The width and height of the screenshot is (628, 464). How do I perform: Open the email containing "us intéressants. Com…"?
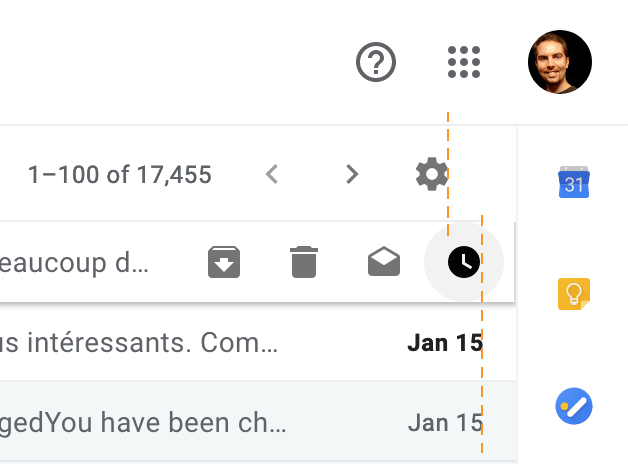tap(138, 343)
